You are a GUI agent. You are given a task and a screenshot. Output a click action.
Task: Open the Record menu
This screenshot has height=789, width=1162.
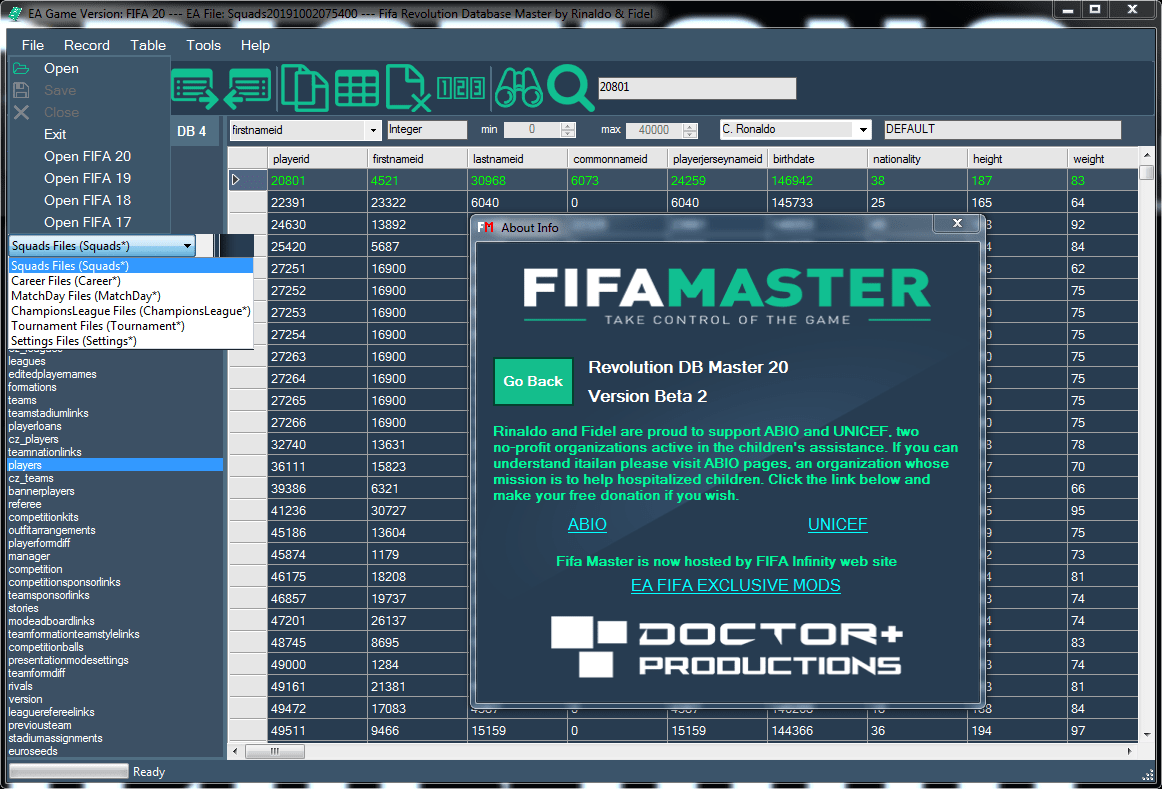87,45
